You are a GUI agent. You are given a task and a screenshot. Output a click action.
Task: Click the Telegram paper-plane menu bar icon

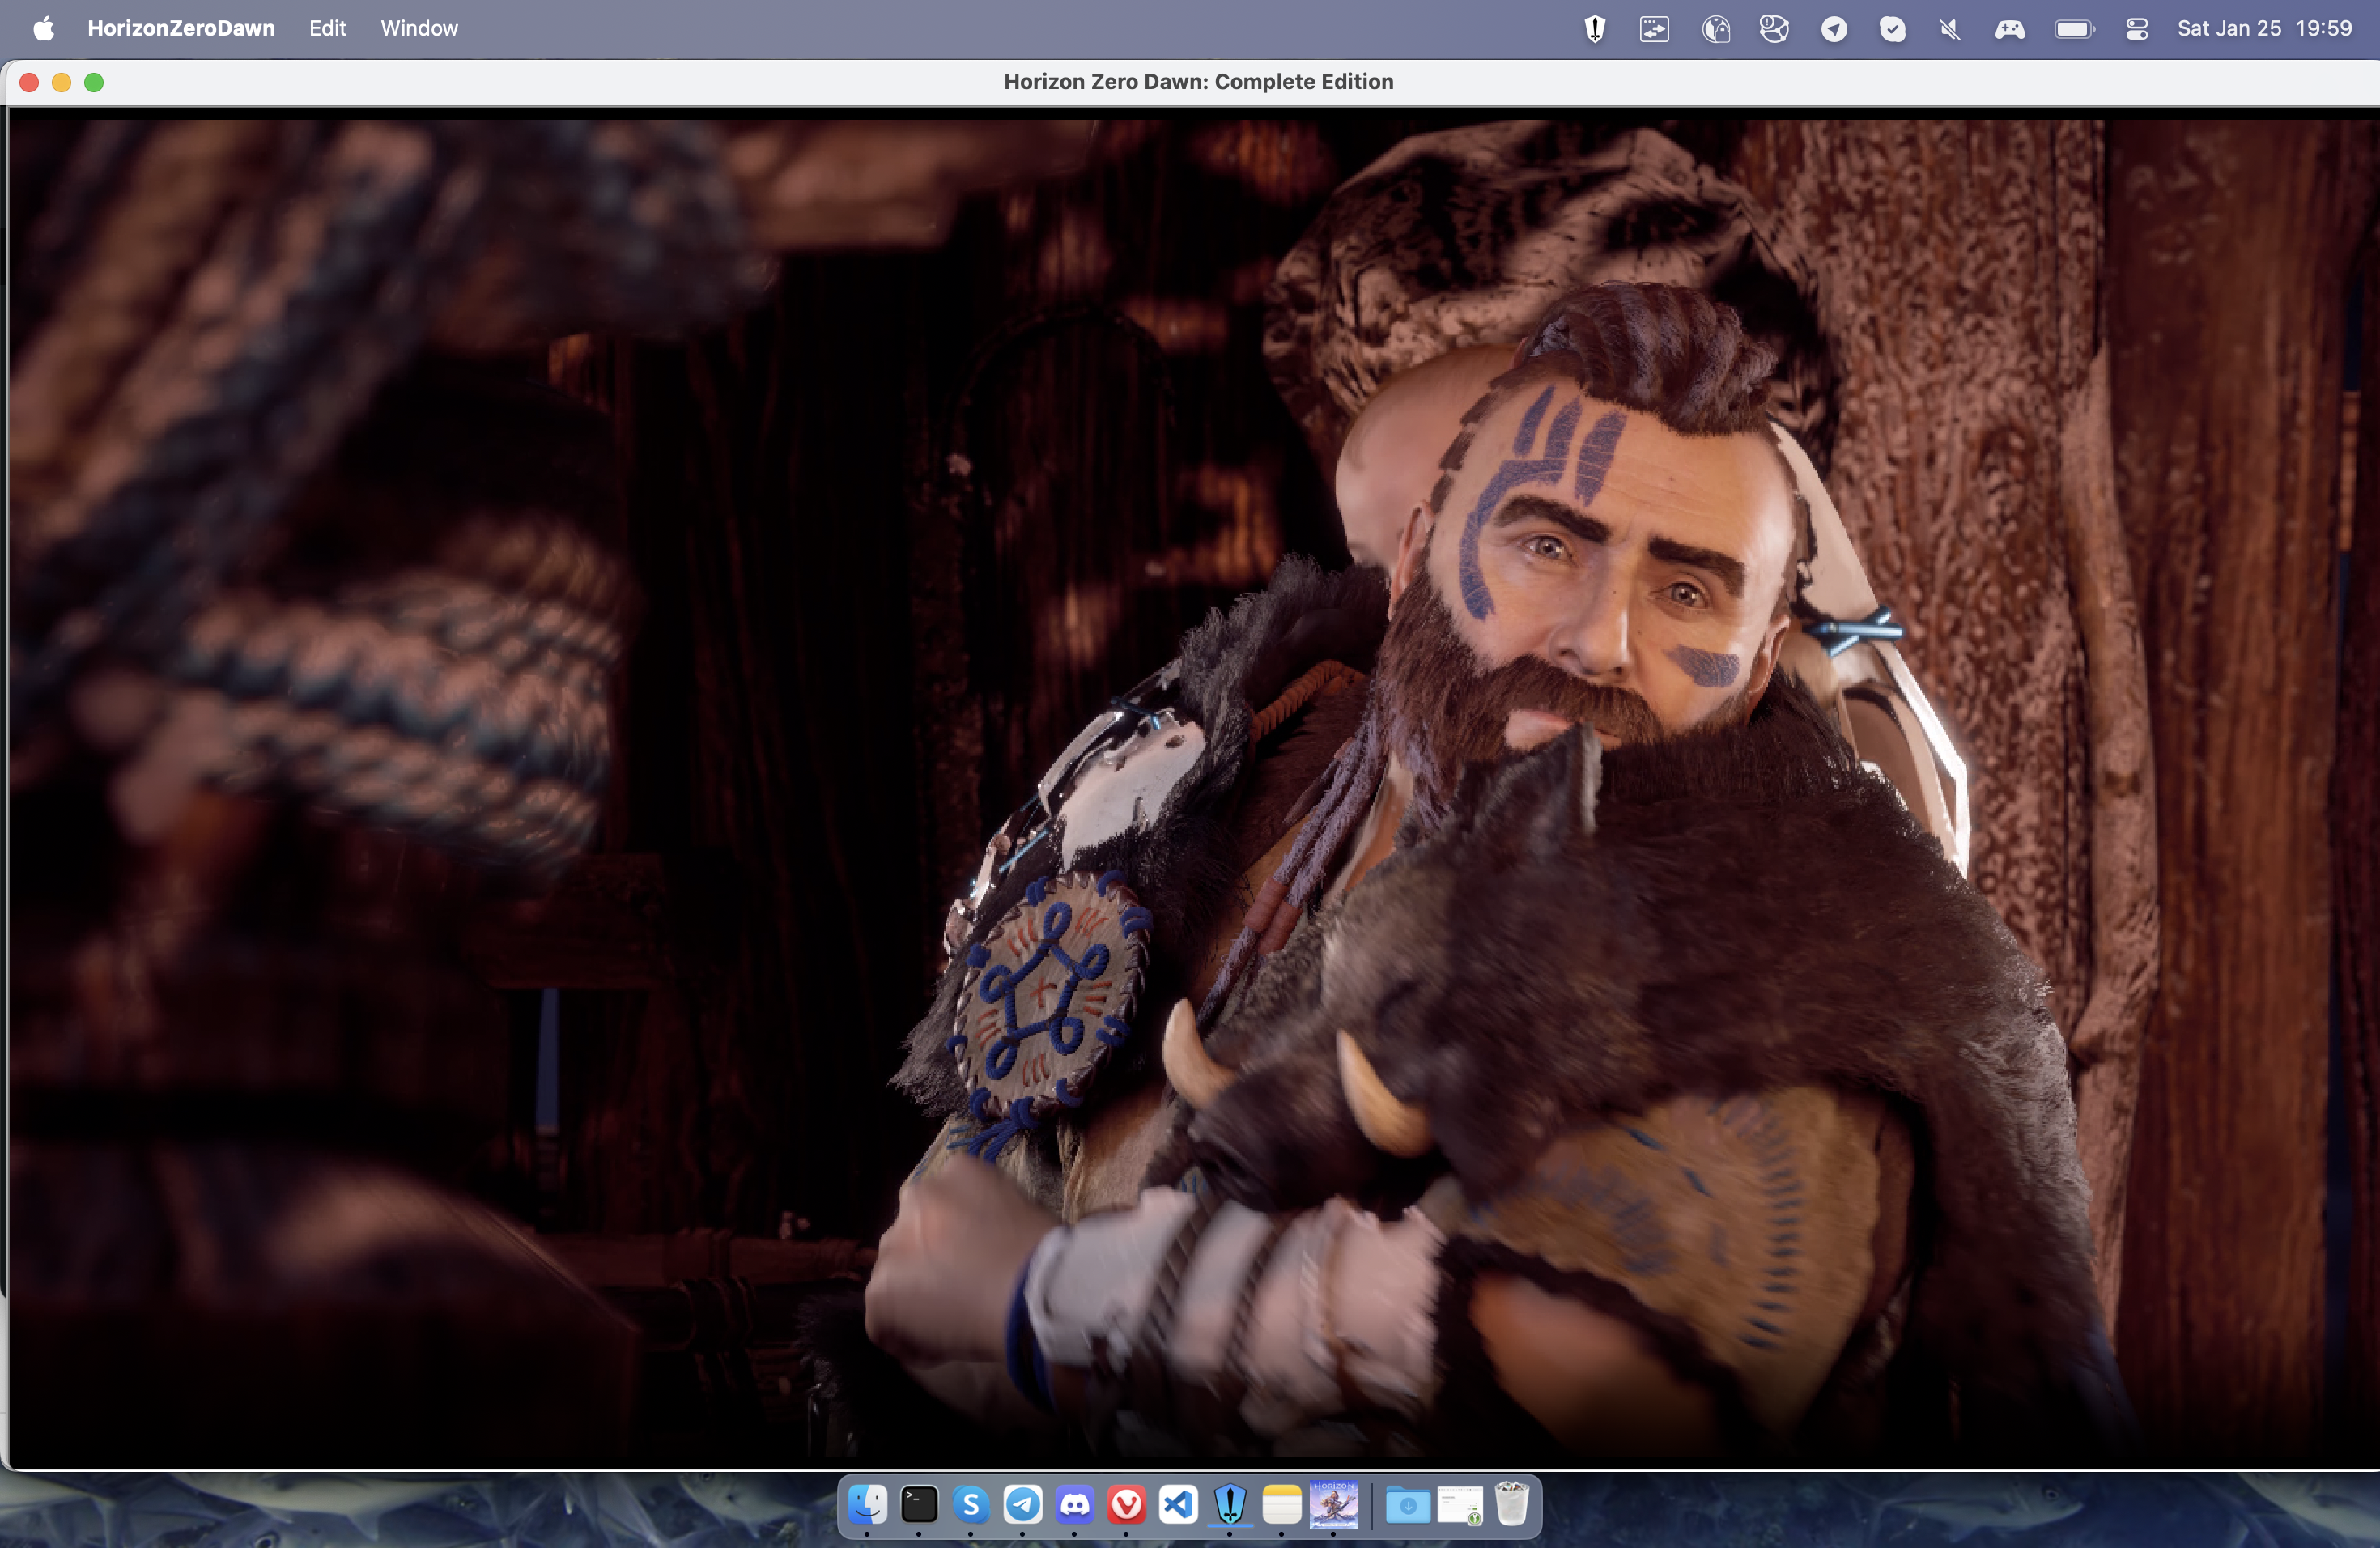click(x=1834, y=29)
